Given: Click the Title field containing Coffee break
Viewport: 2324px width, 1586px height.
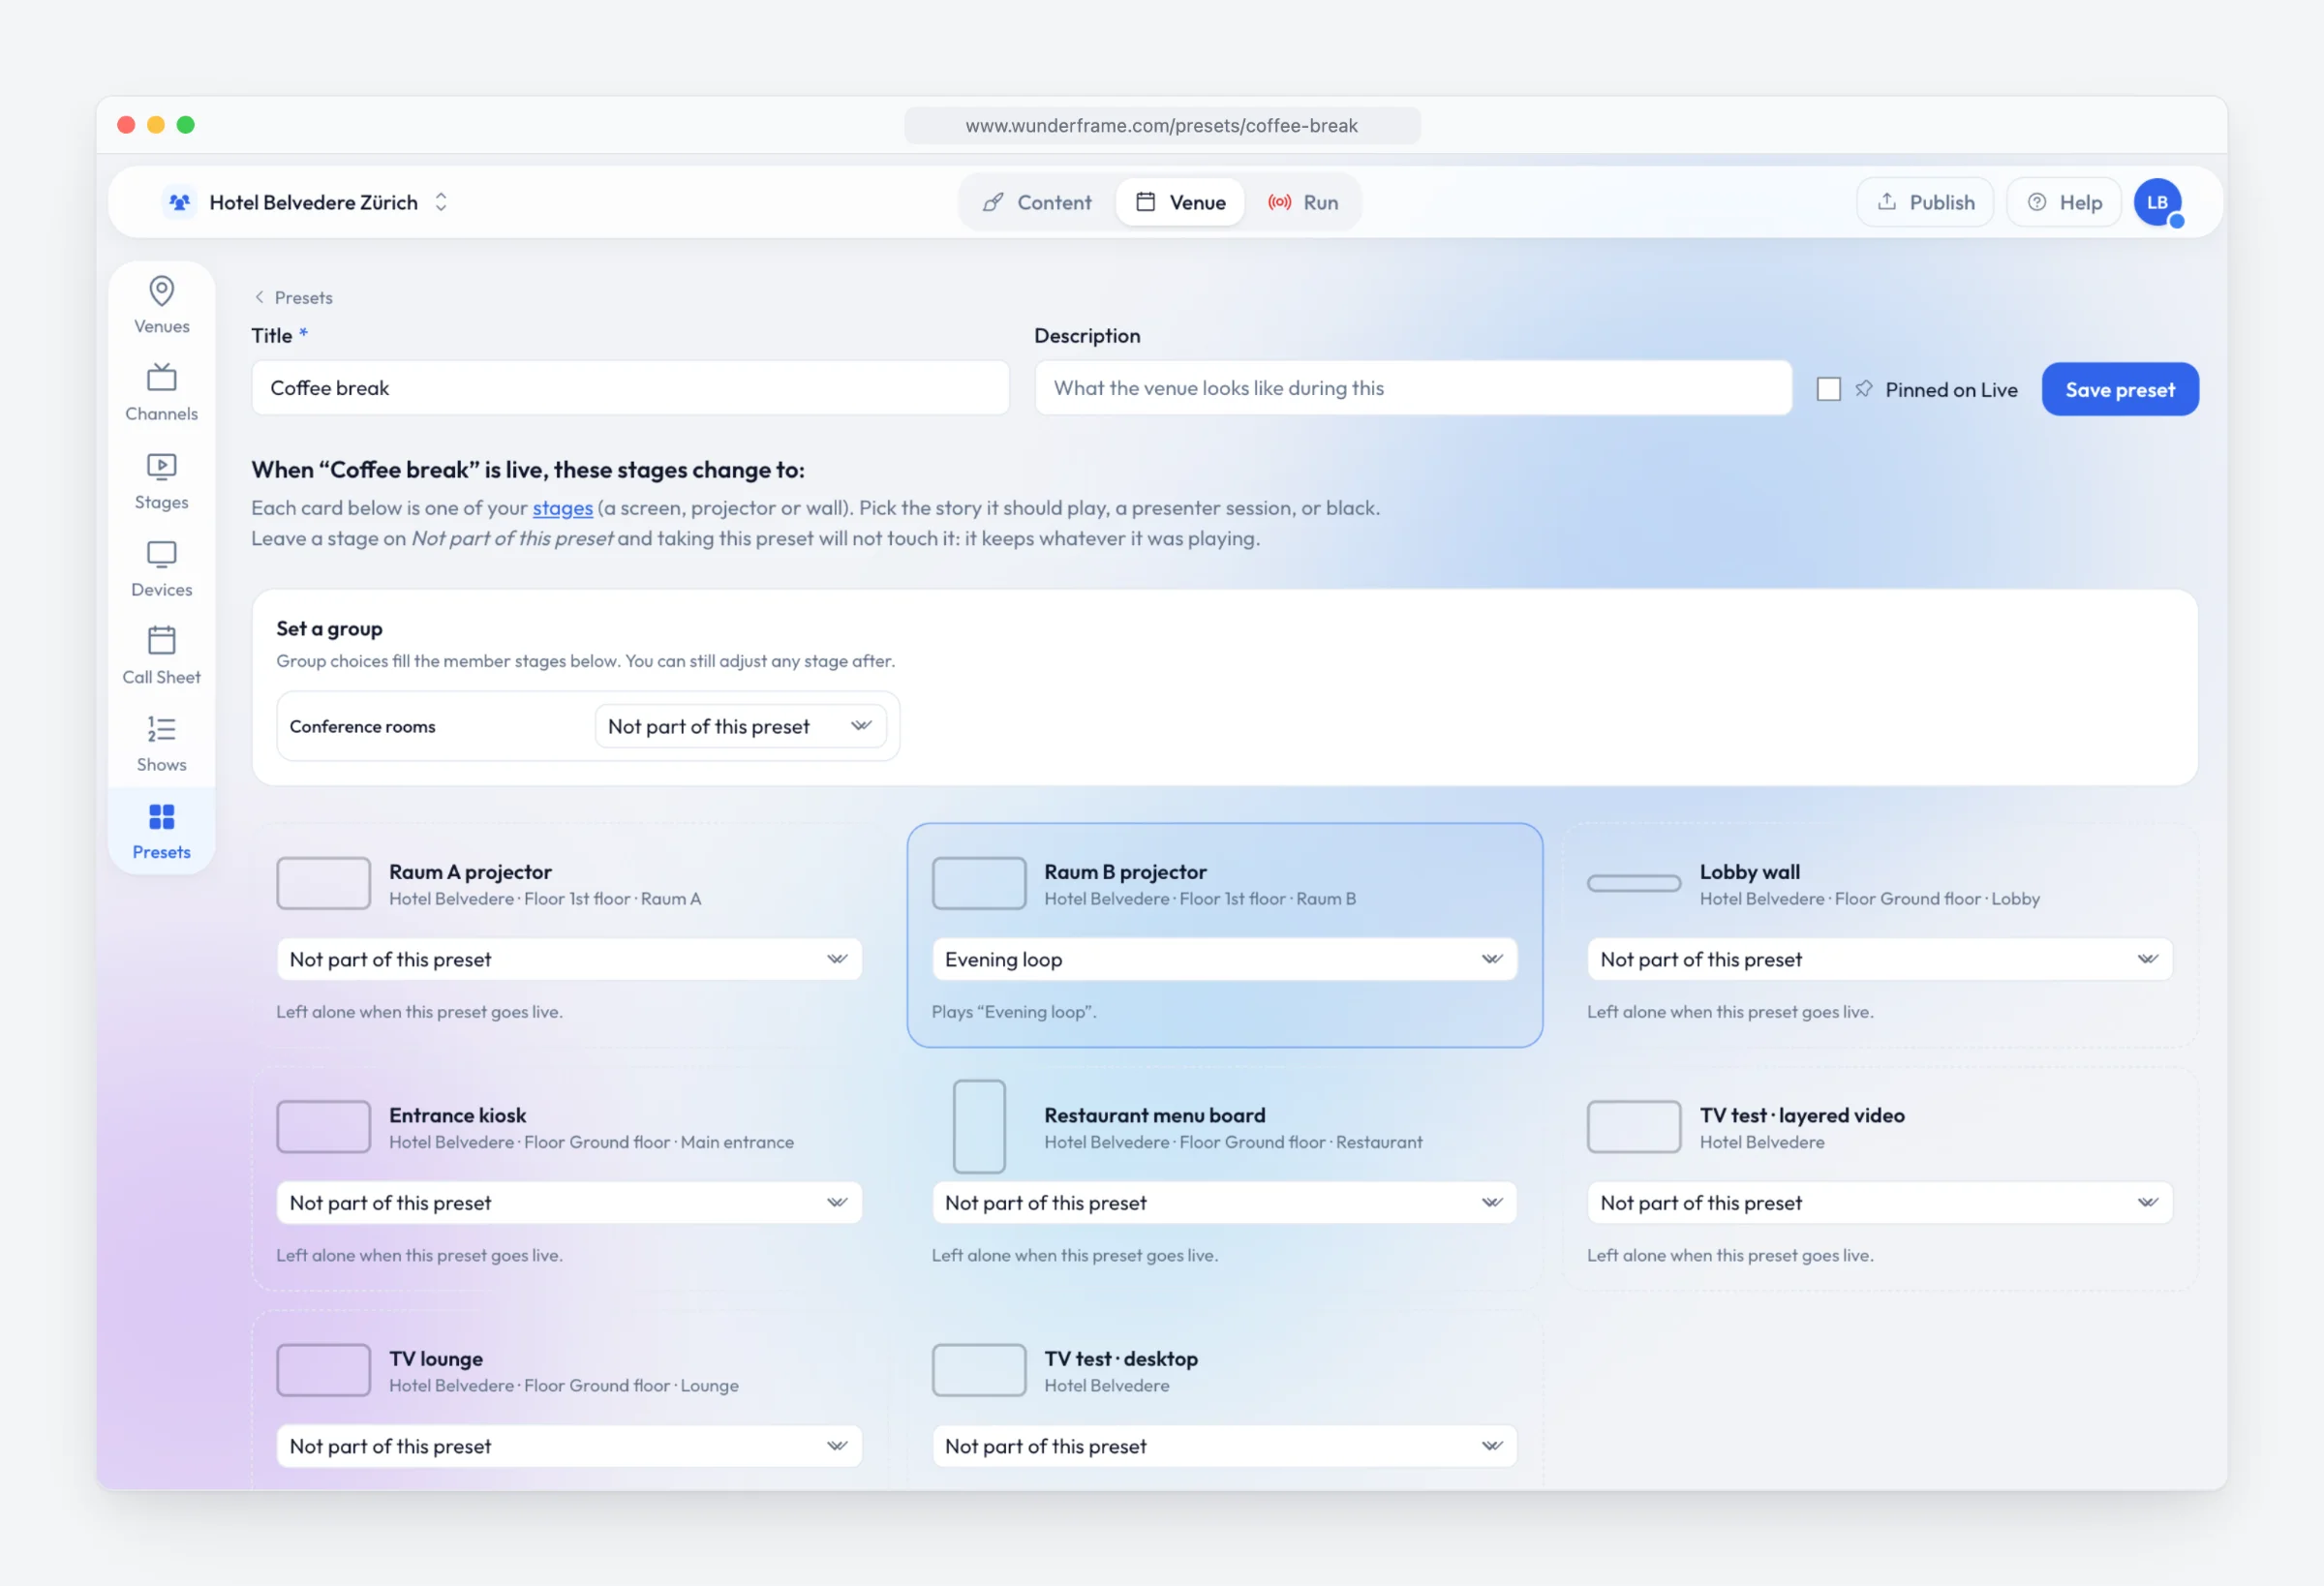Looking at the screenshot, I should pos(630,388).
